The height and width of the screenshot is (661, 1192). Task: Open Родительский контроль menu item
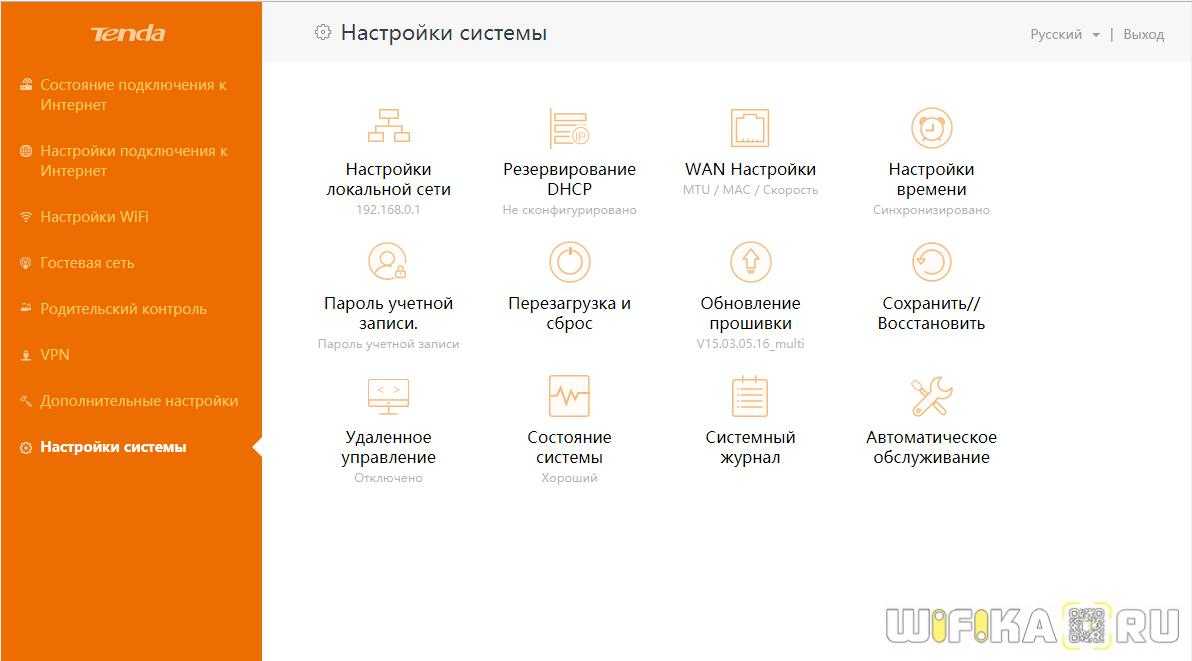(x=123, y=308)
